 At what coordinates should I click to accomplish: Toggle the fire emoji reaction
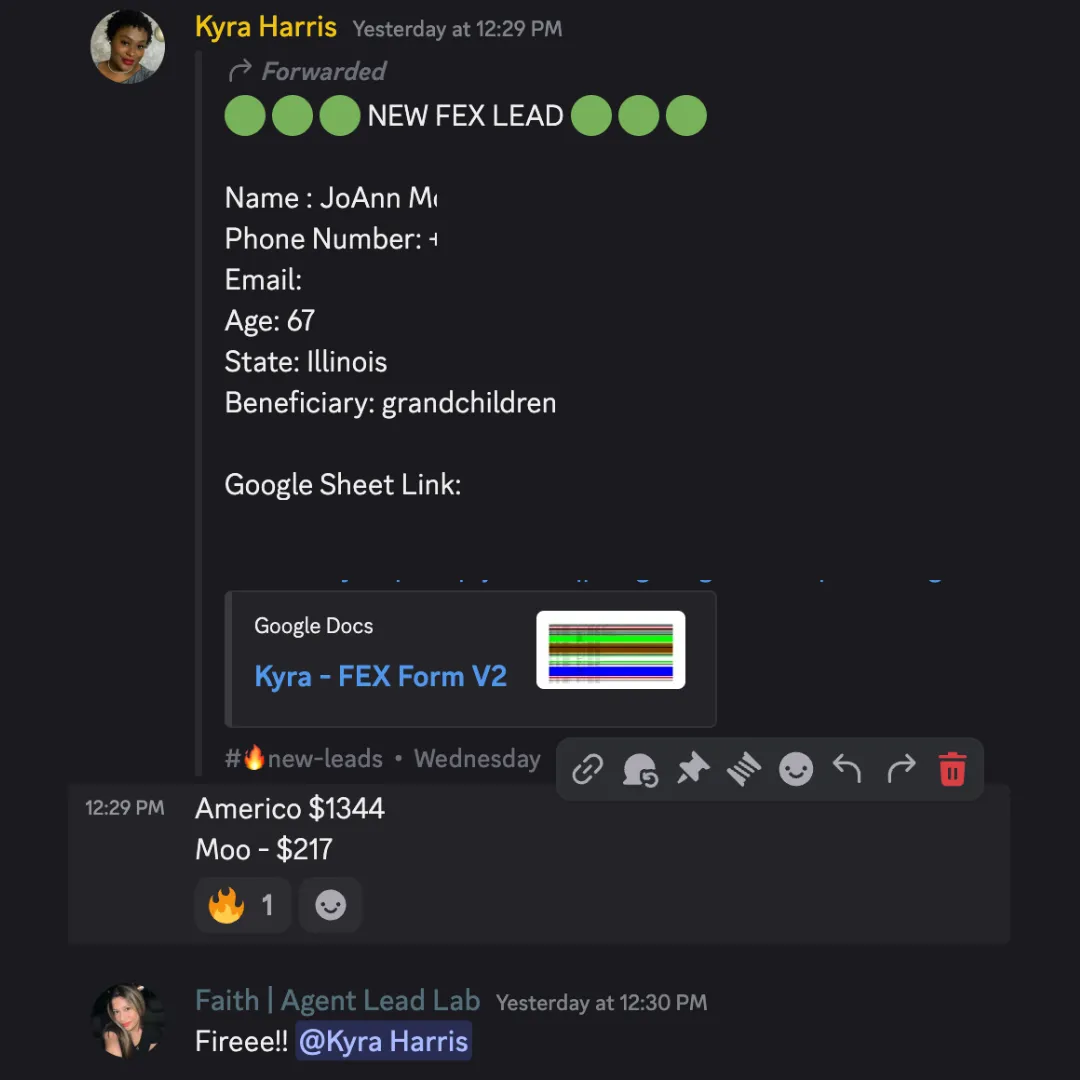tap(242, 905)
